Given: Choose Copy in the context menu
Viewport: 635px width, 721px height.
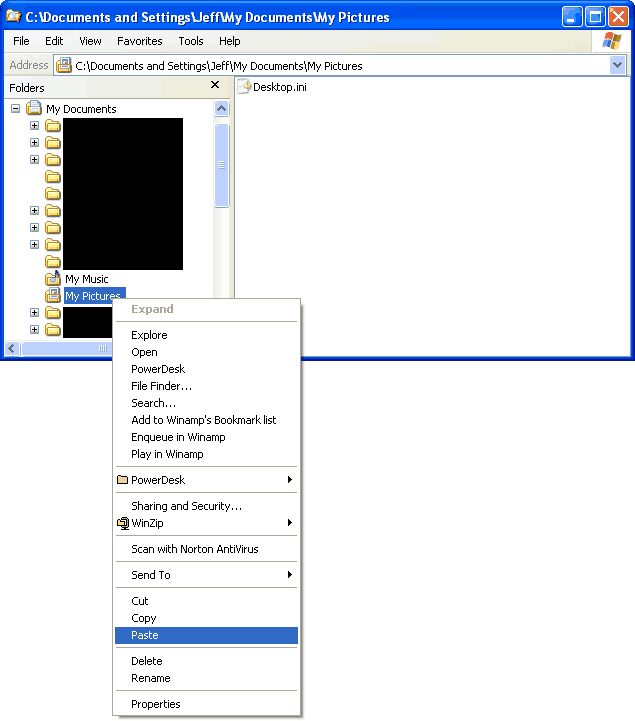Looking at the screenshot, I should (x=206, y=618).
